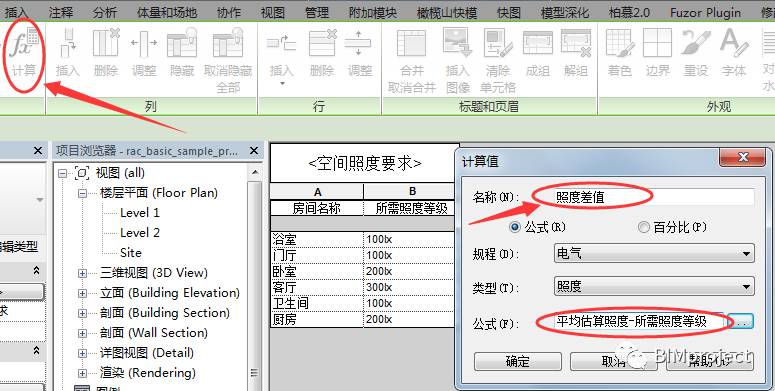Collapse the 视图 (all) tree node

click(62, 174)
